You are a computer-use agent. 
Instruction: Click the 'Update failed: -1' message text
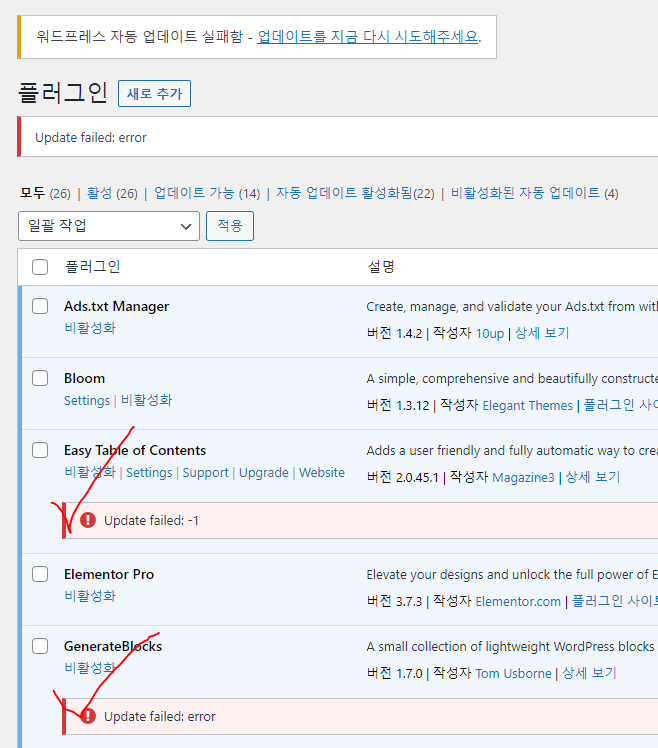(151, 520)
